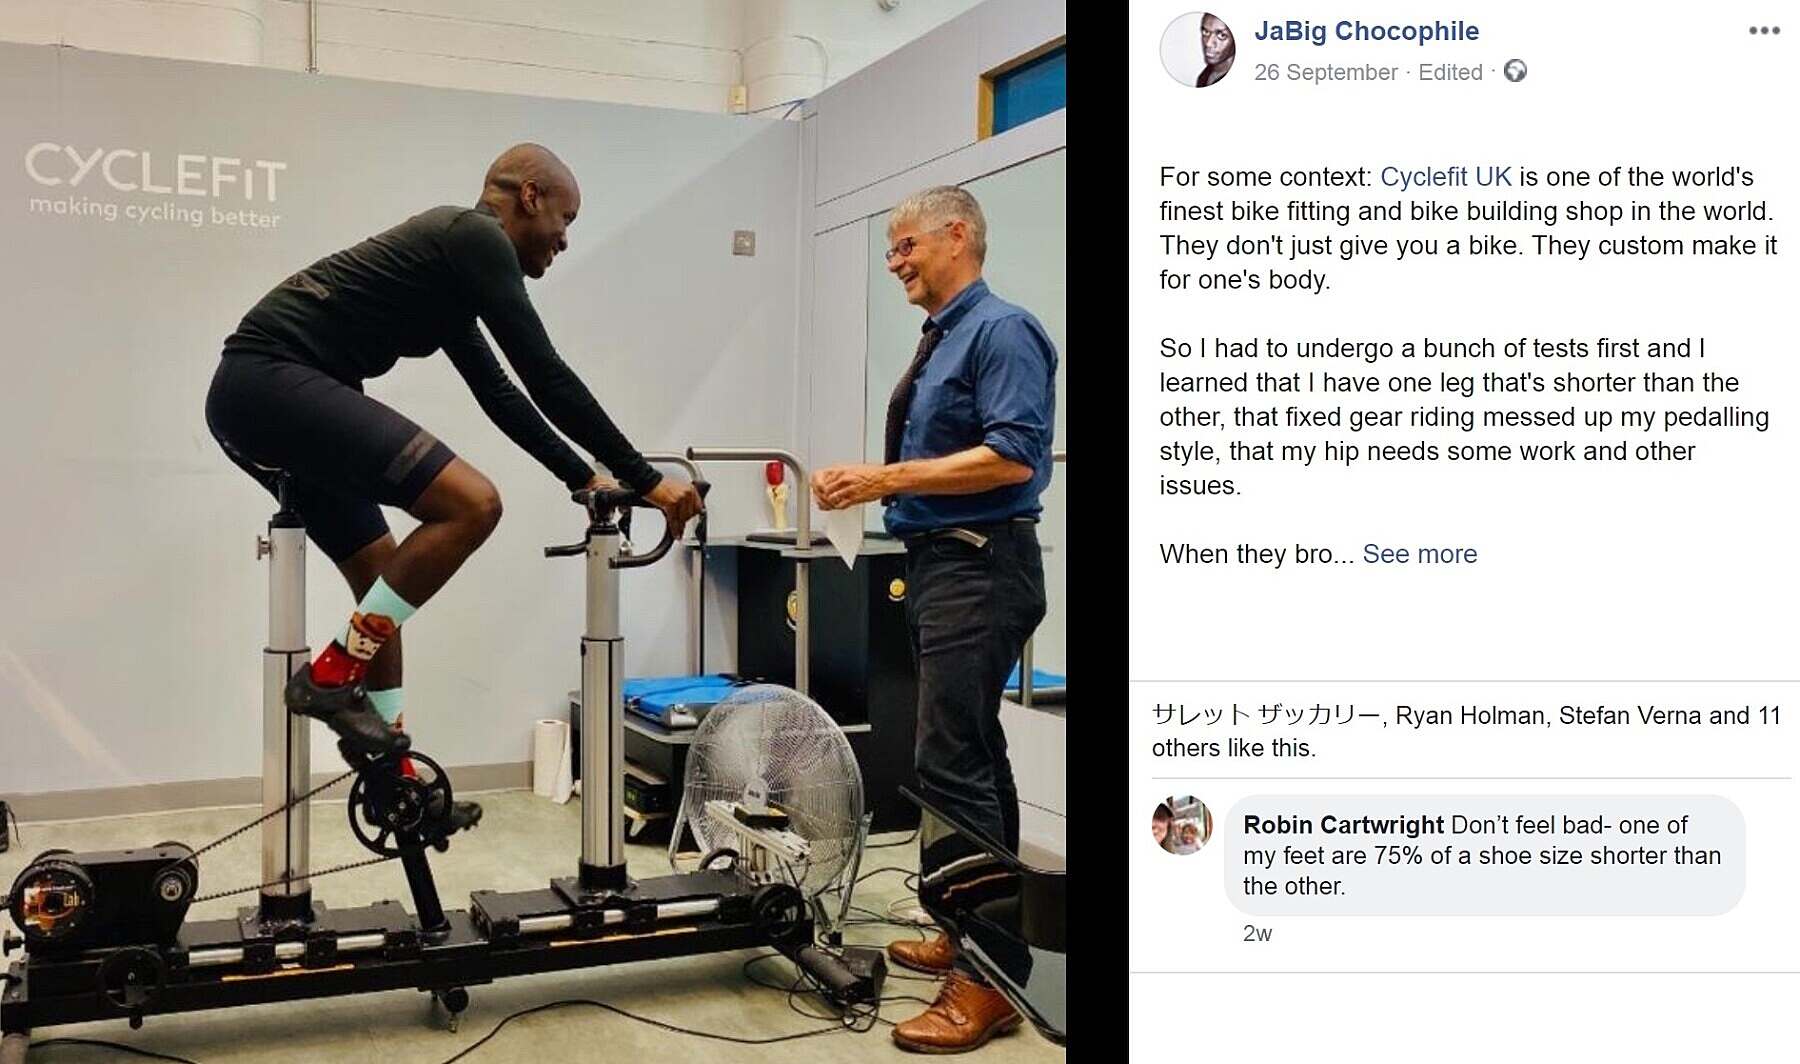This screenshot has width=1800, height=1064.
Task: Open the 26 September timestamp link
Action: (x=1325, y=72)
